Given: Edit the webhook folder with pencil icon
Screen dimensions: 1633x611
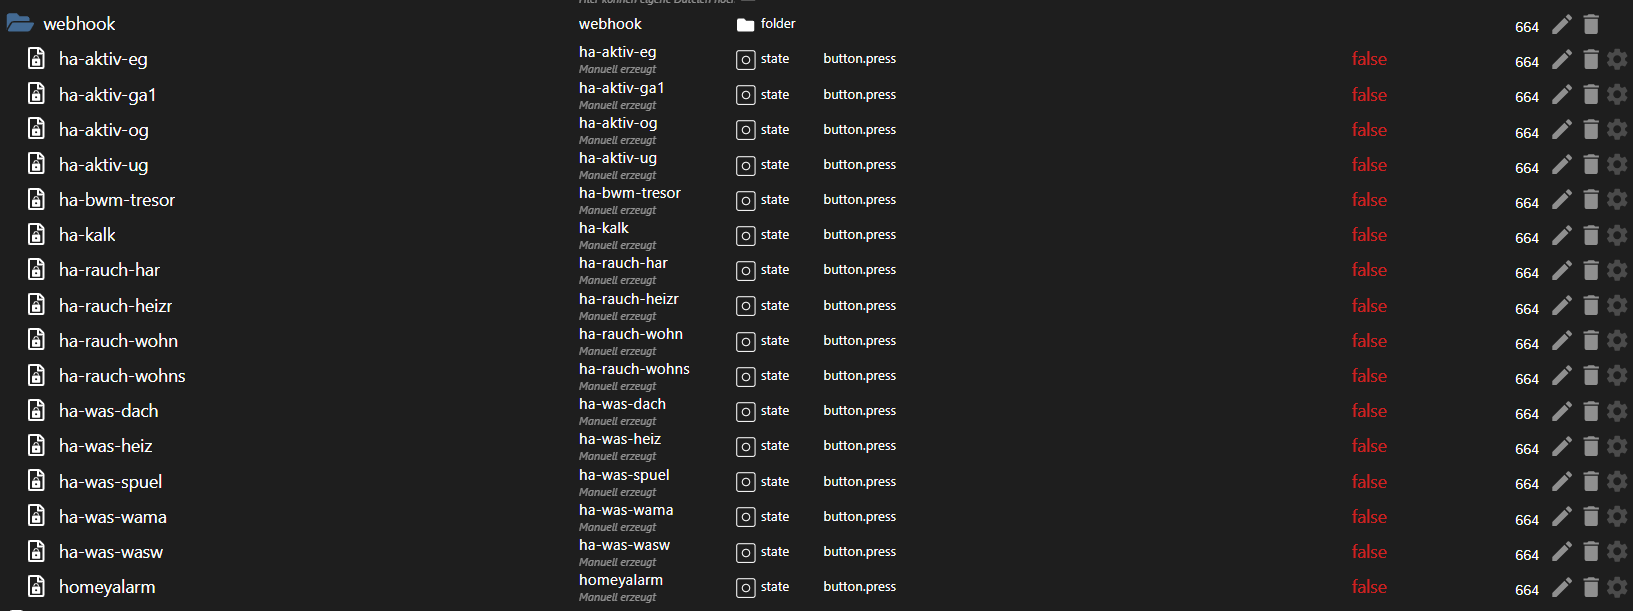Looking at the screenshot, I should pos(1562,24).
